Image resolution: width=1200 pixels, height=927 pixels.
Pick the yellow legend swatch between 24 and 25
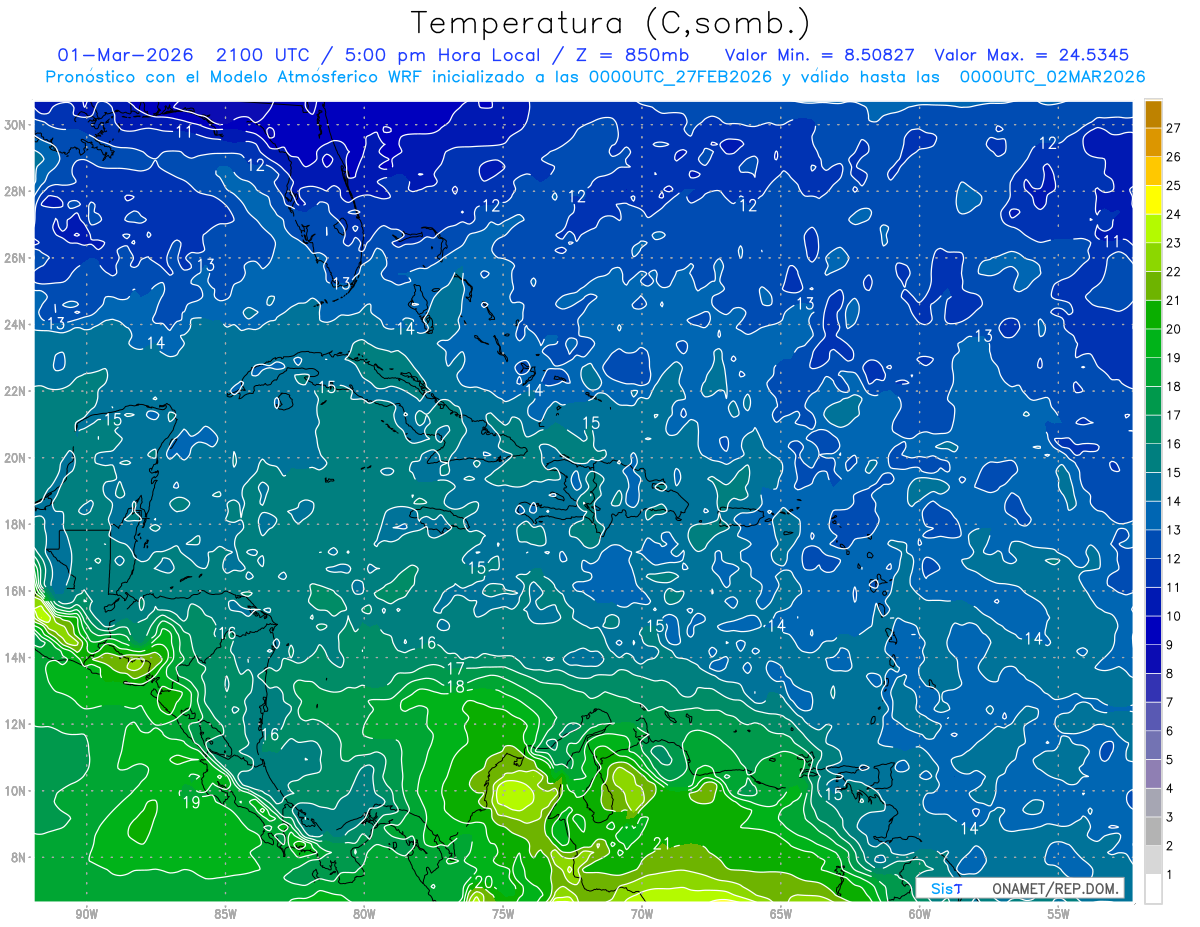[x=1153, y=200]
